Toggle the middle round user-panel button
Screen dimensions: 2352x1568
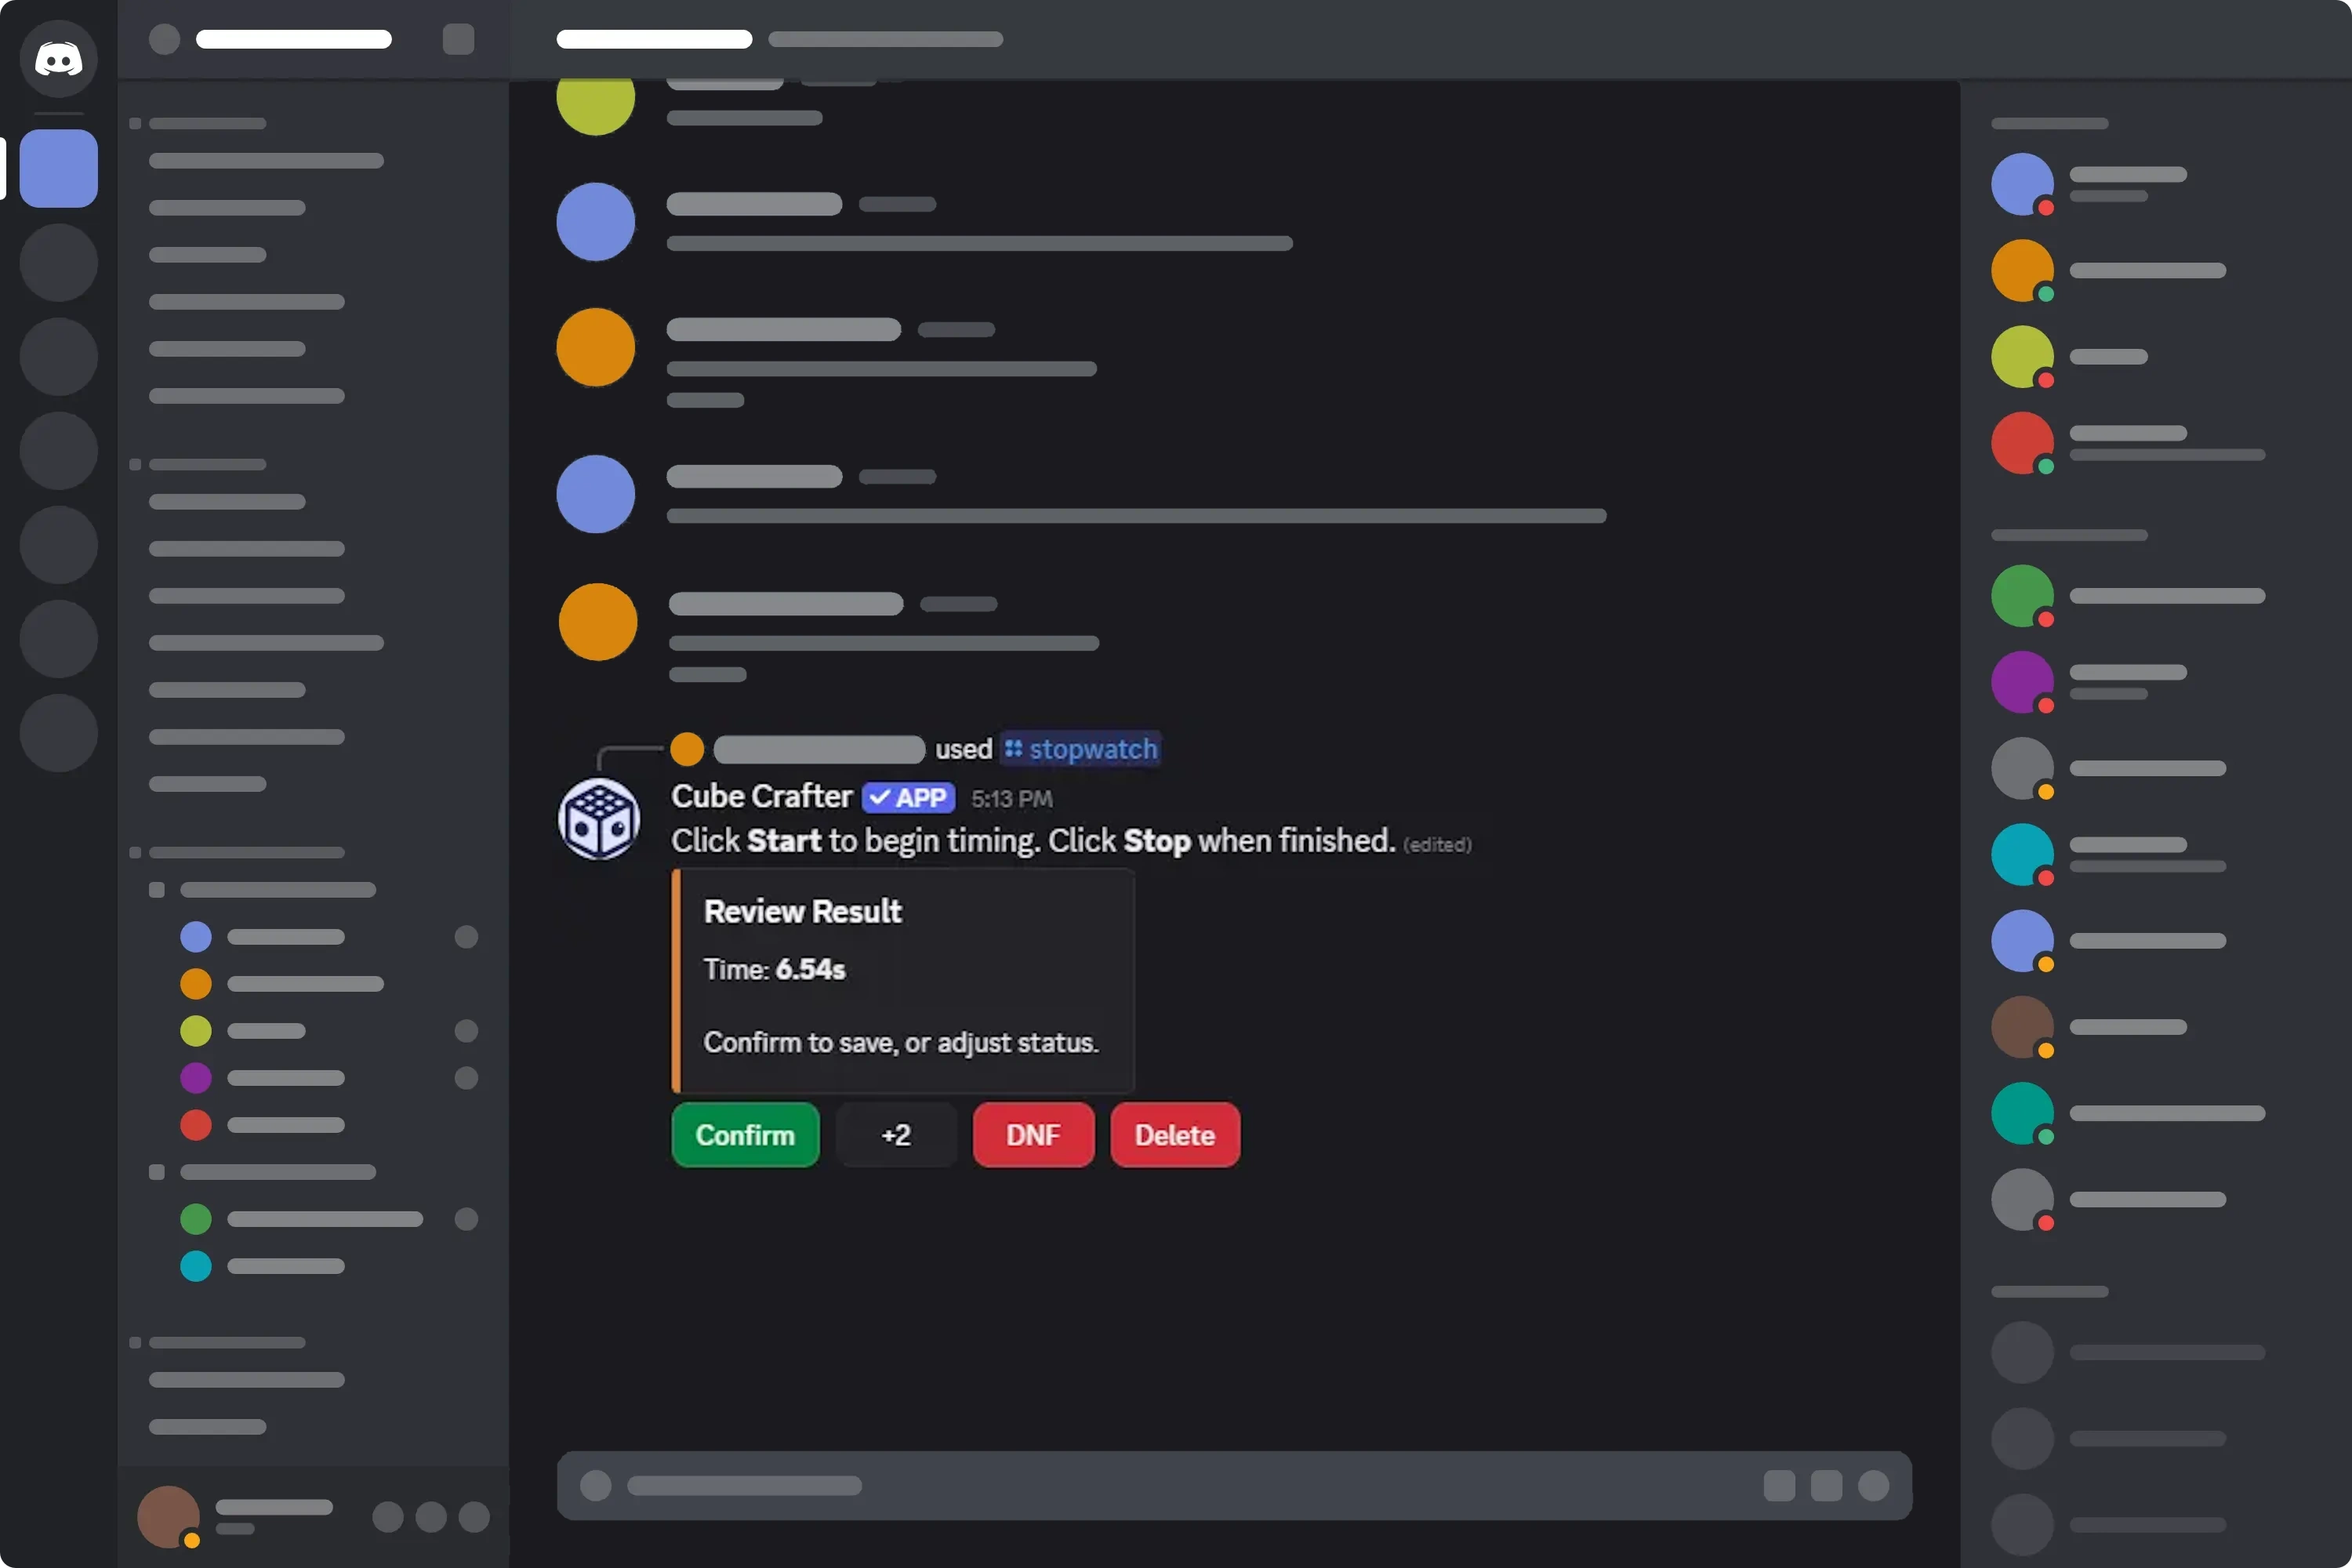pos(431,1516)
